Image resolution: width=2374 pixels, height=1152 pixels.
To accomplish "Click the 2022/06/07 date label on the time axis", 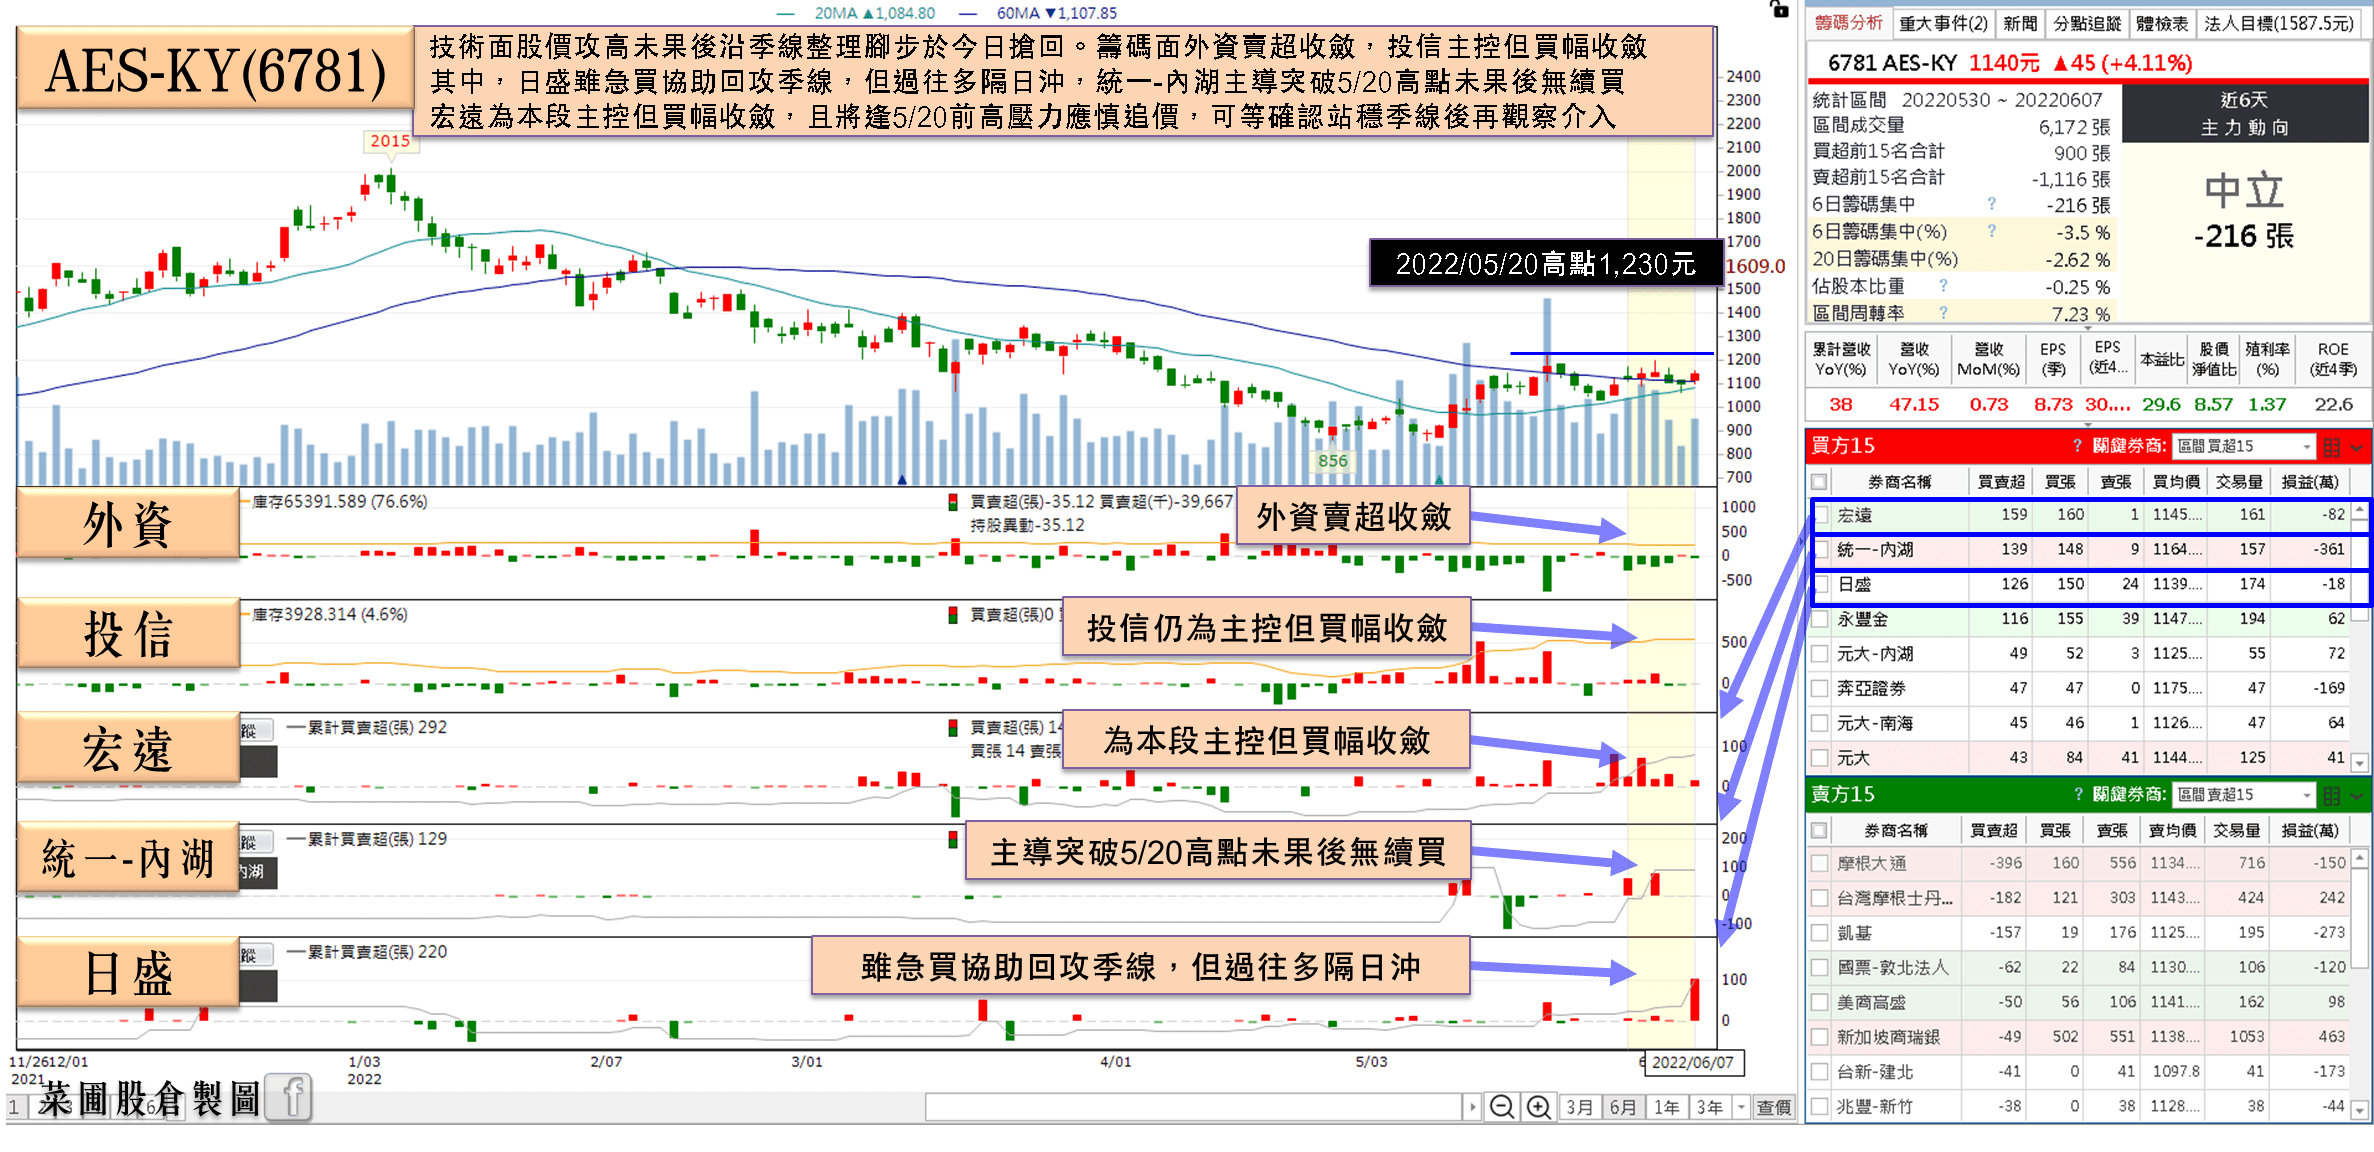I will tap(1692, 1062).
